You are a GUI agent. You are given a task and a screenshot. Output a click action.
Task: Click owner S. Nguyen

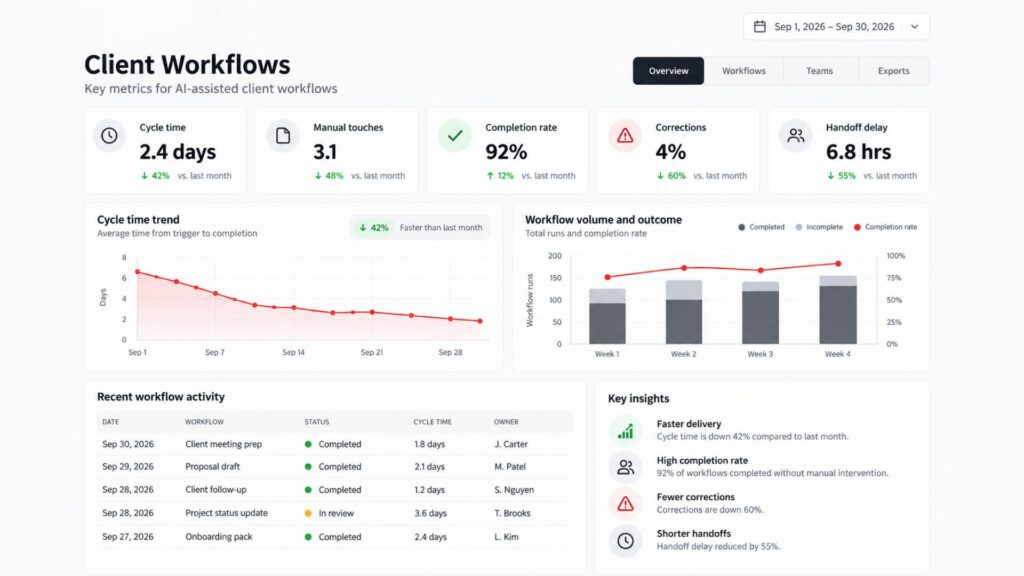pyautogui.click(x=514, y=490)
